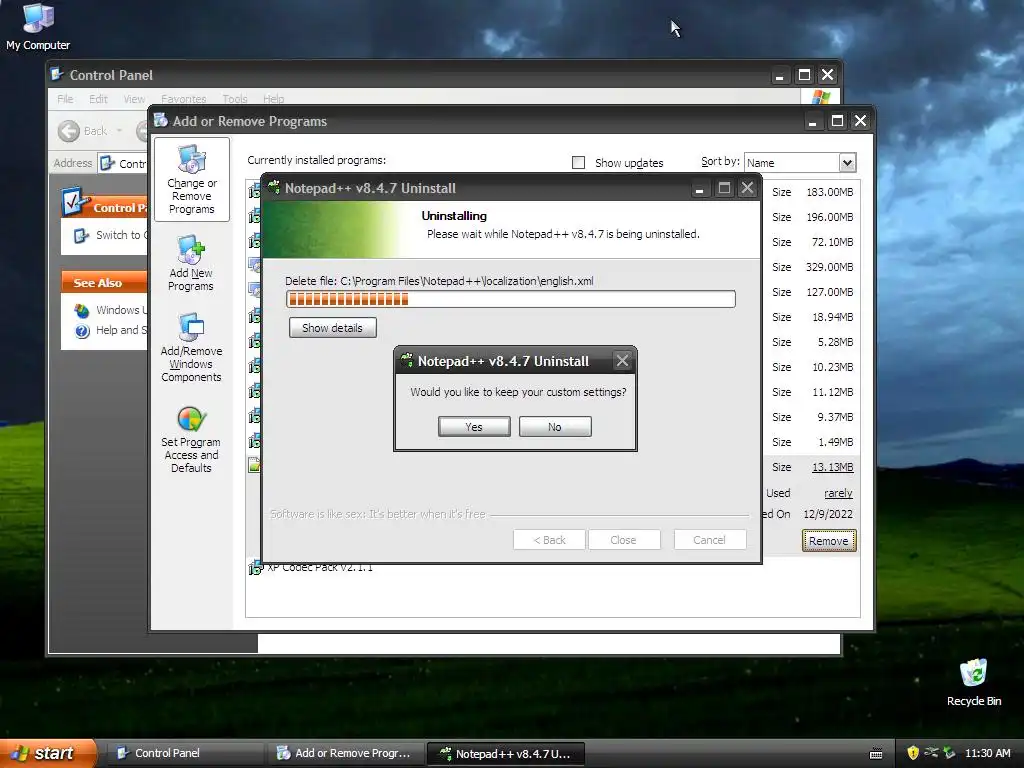
Task: Open the Help menu in Control Panel
Action: coord(274,99)
